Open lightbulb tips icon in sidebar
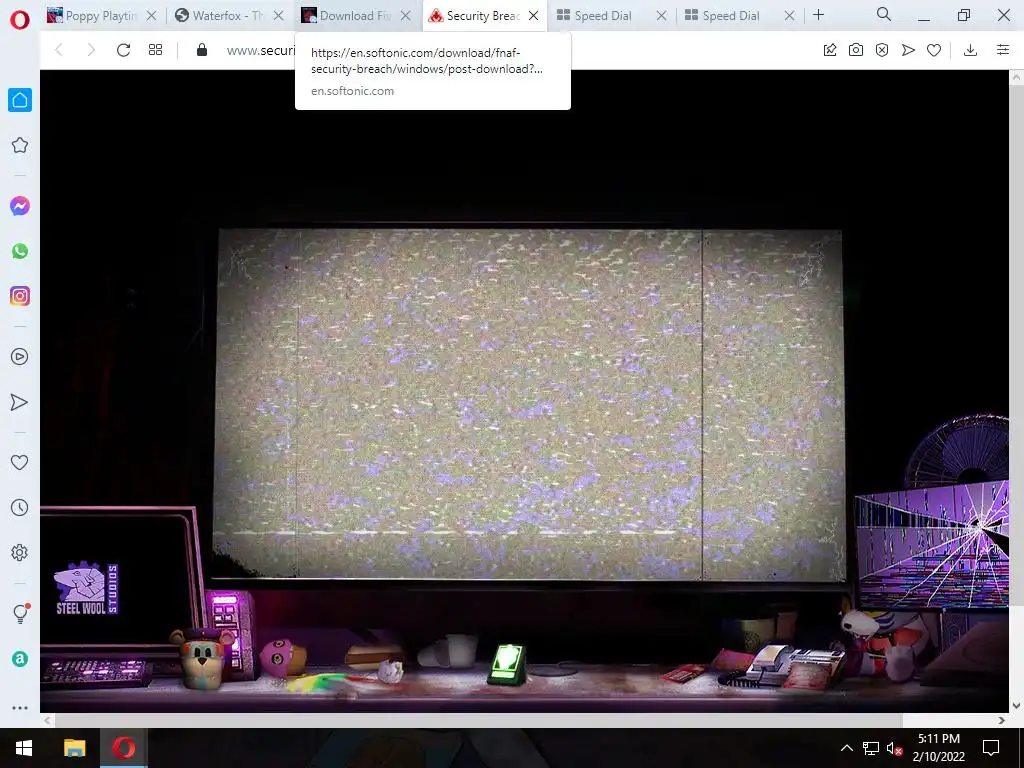The width and height of the screenshot is (1024, 768). [21, 613]
